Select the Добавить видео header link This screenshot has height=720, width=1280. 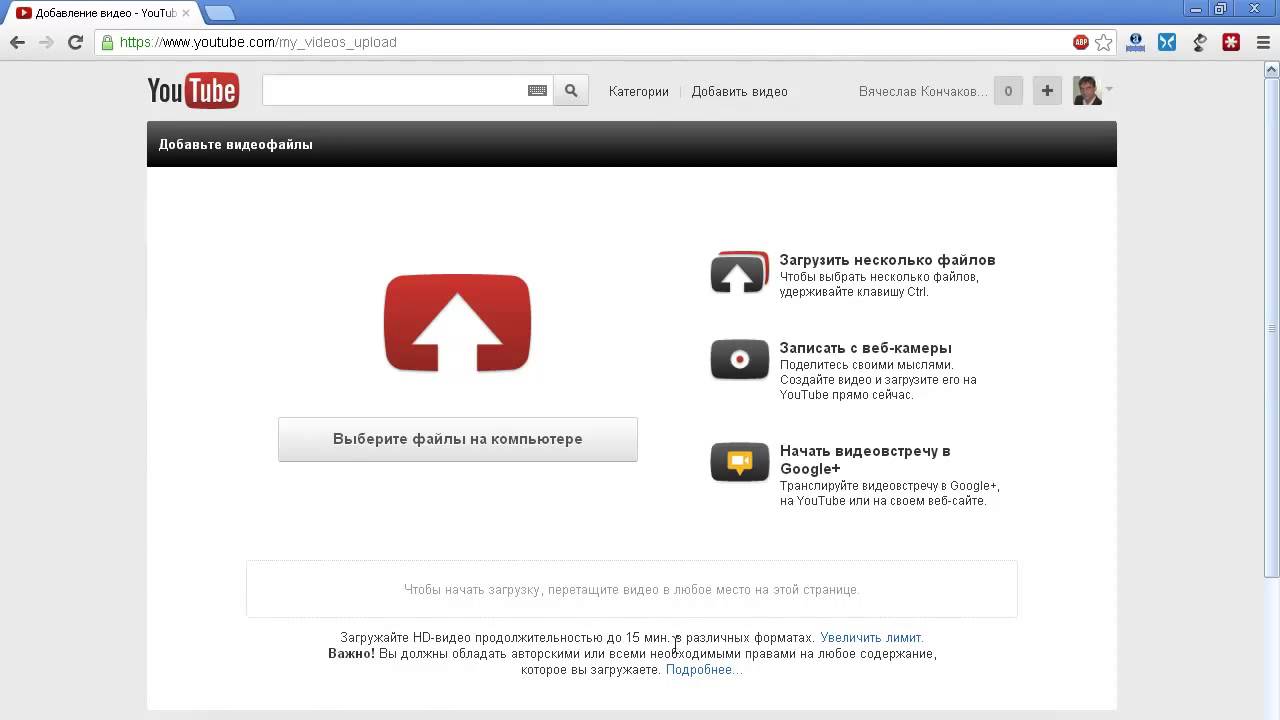739,91
